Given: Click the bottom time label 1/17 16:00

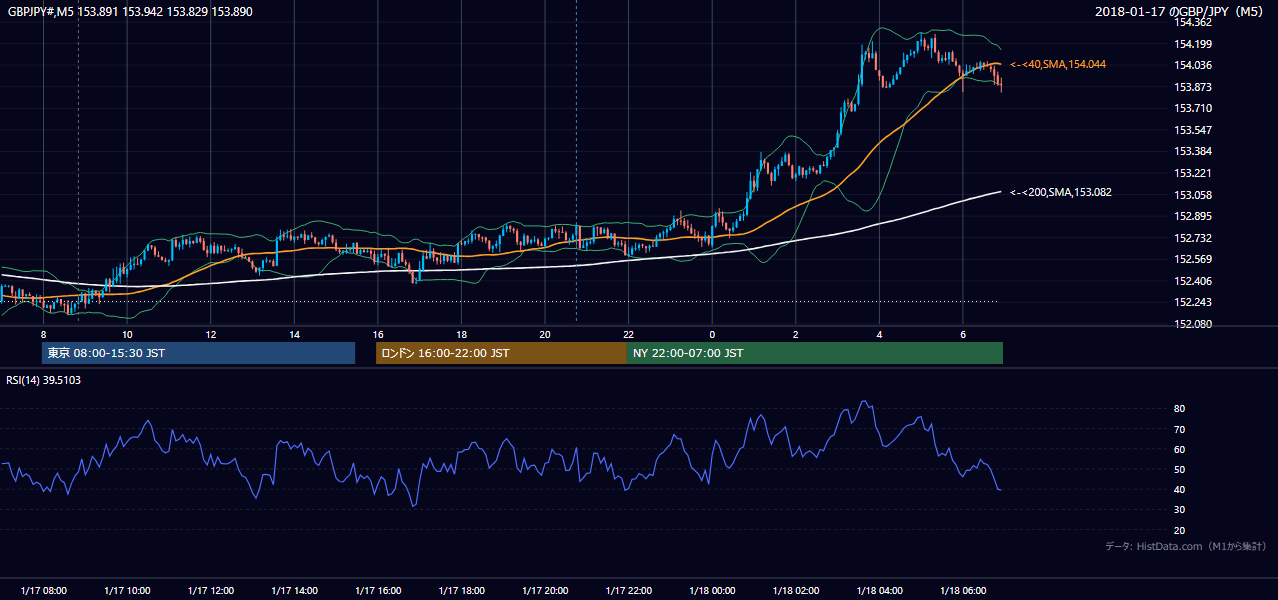Looking at the screenshot, I should click(x=378, y=590).
